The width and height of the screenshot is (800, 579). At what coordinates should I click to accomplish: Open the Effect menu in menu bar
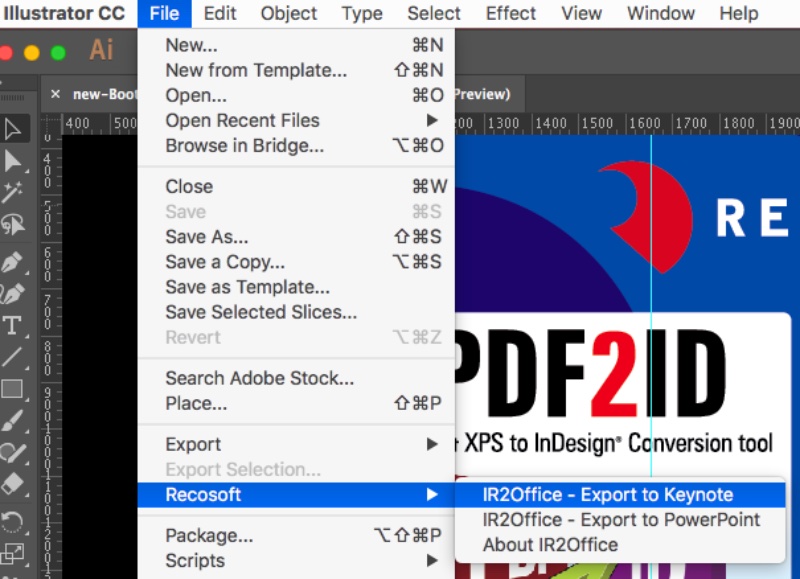click(x=511, y=13)
